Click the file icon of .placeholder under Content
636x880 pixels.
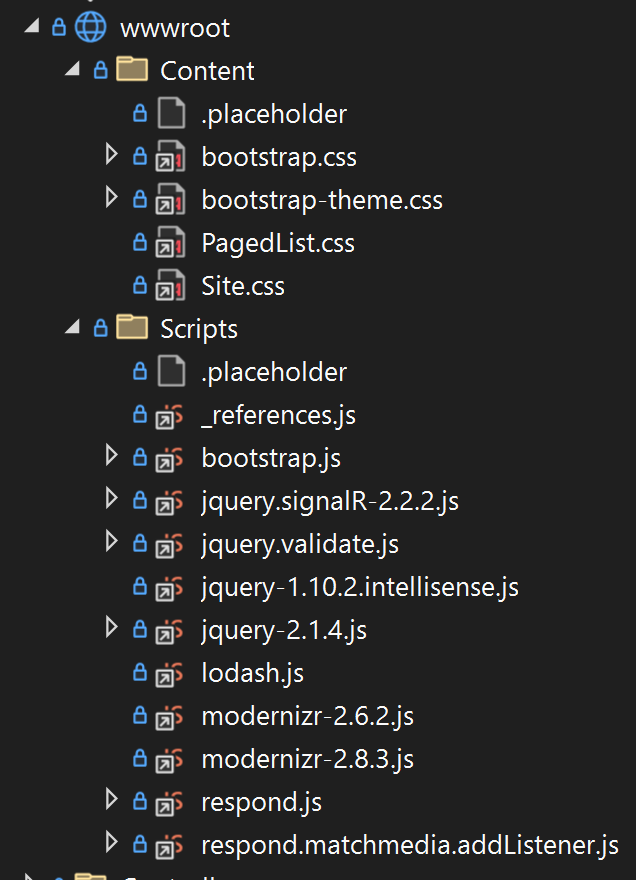click(x=171, y=113)
